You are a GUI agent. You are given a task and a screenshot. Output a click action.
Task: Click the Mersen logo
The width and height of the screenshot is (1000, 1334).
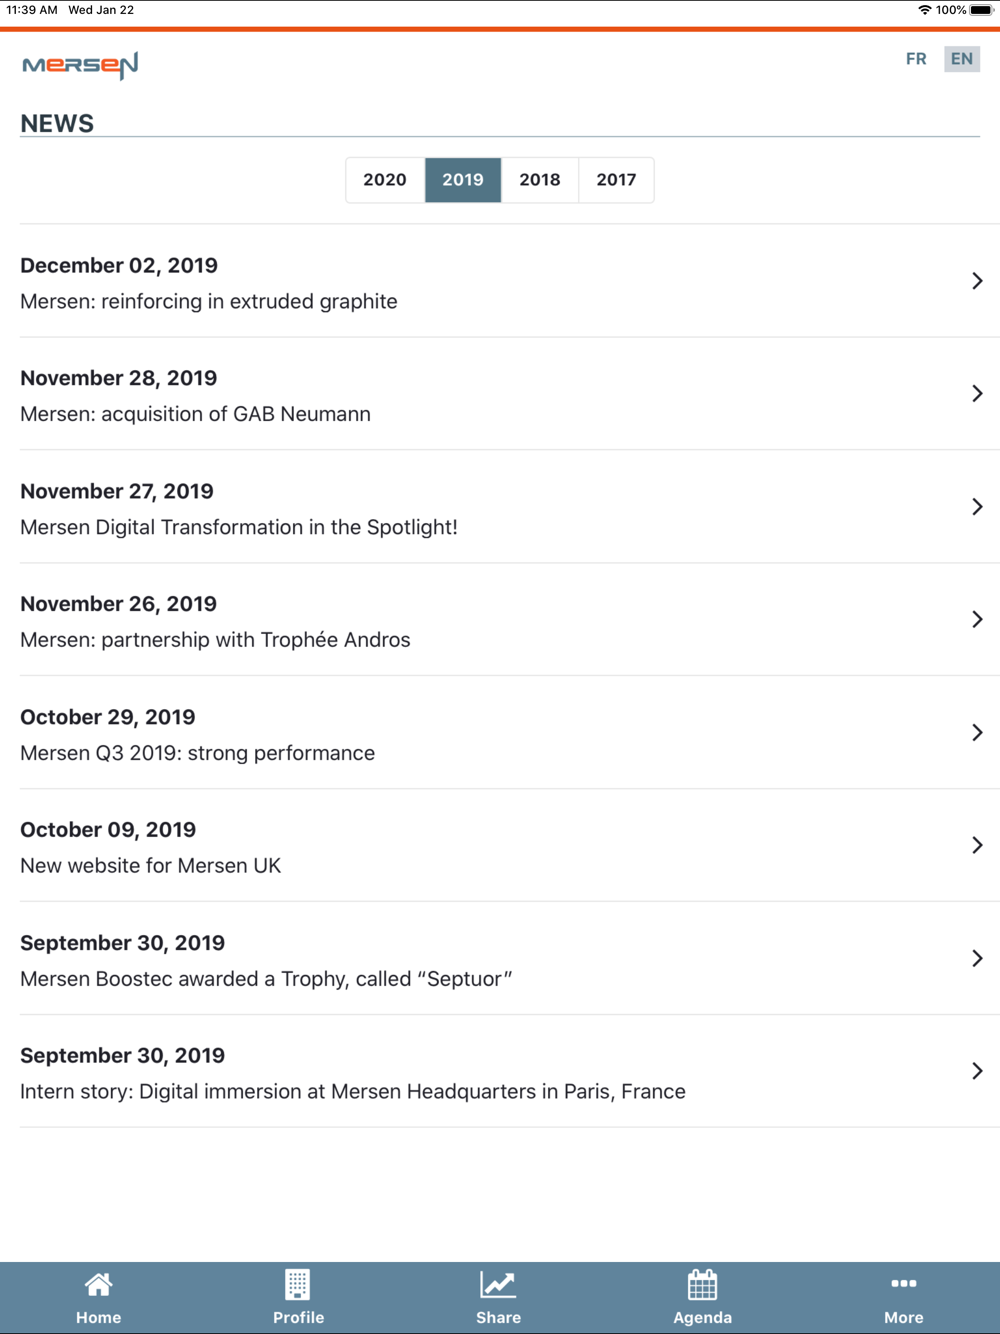[80, 66]
